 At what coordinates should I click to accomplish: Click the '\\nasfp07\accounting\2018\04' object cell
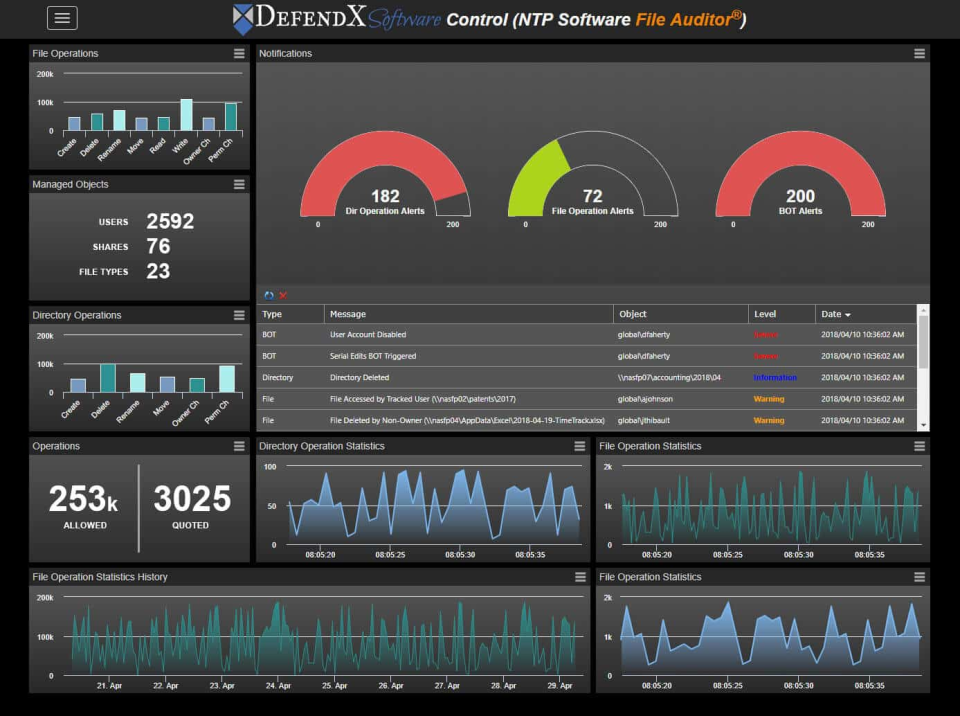[x=669, y=377]
